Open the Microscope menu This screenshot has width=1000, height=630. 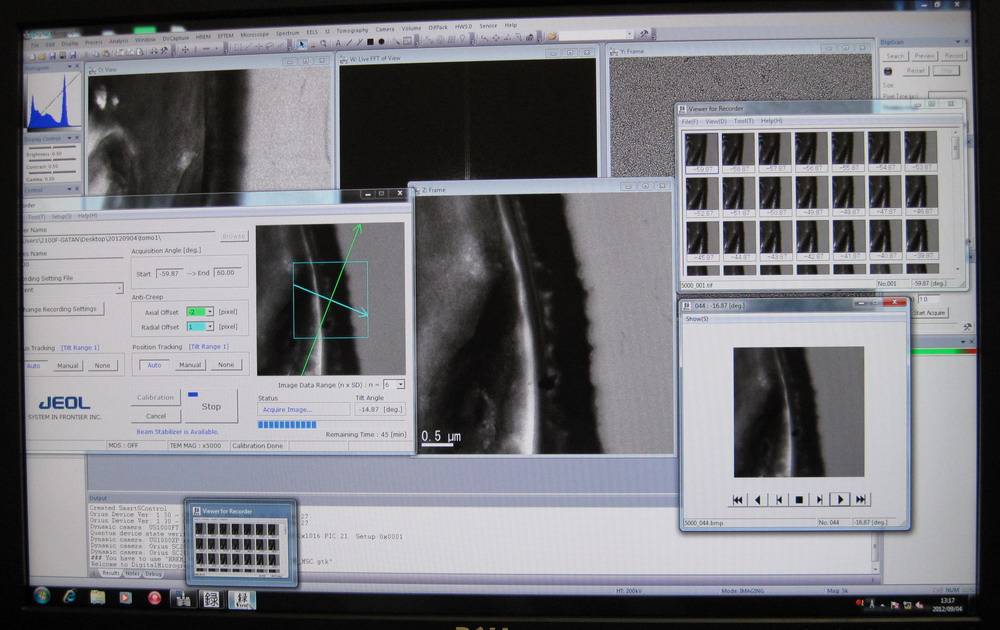[254, 34]
